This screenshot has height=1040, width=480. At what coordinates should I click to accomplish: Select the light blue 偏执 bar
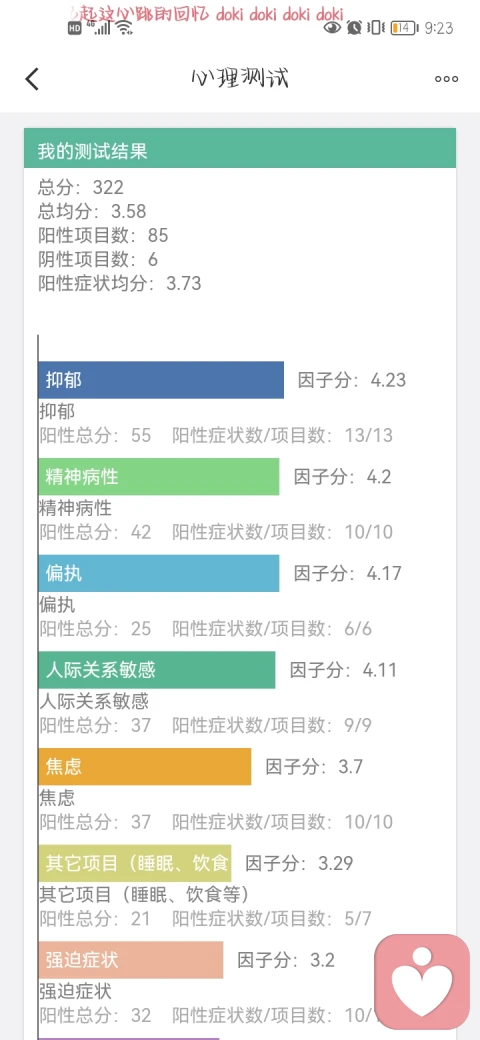[x=158, y=573]
